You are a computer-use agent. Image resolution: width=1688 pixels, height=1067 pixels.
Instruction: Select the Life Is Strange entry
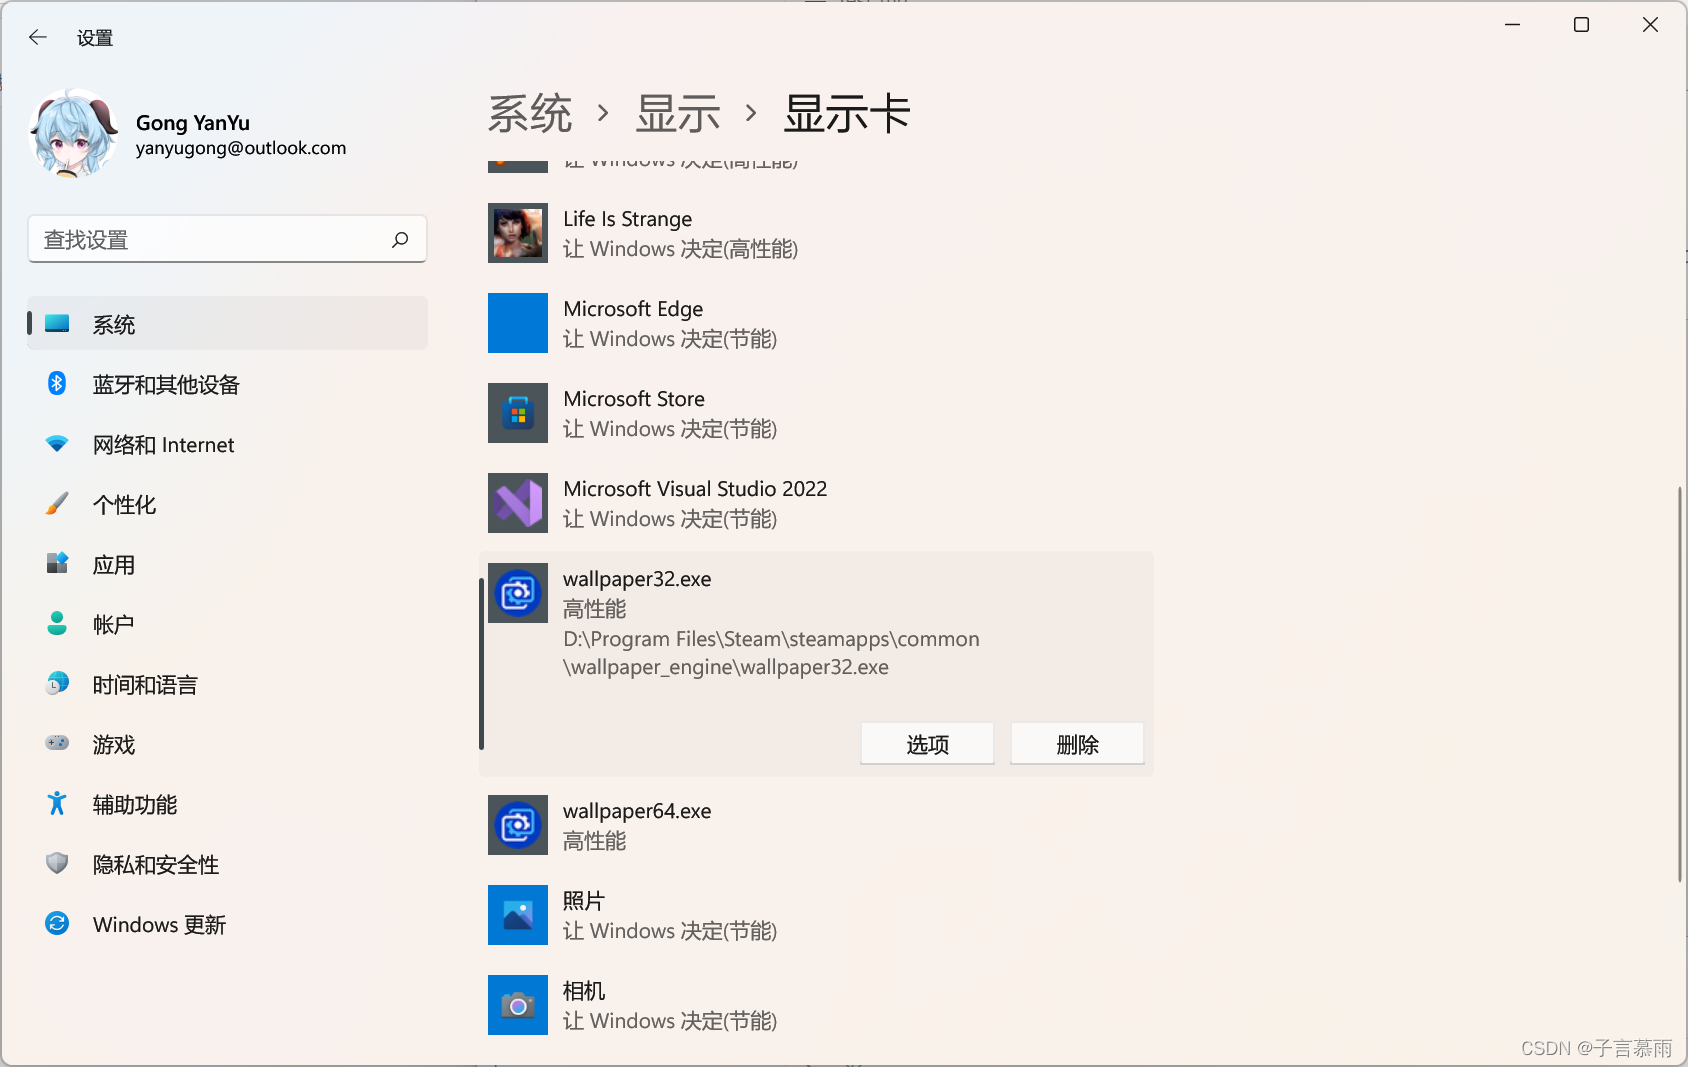pyautogui.click(x=816, y=233)
